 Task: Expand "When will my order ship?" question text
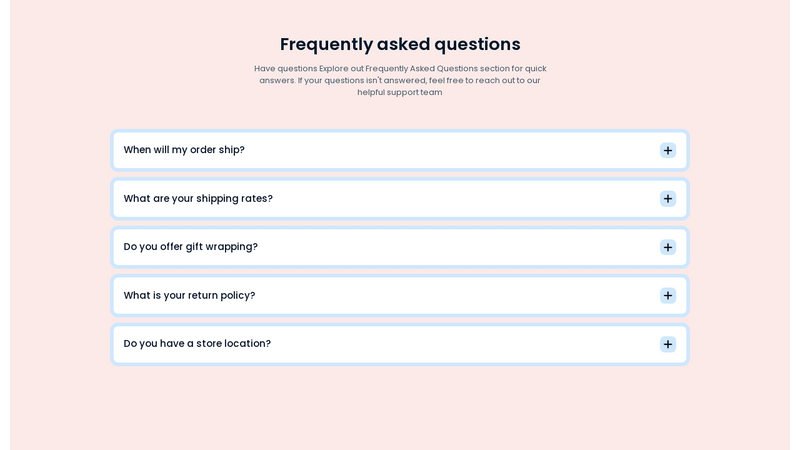click(x=184, y=150)
